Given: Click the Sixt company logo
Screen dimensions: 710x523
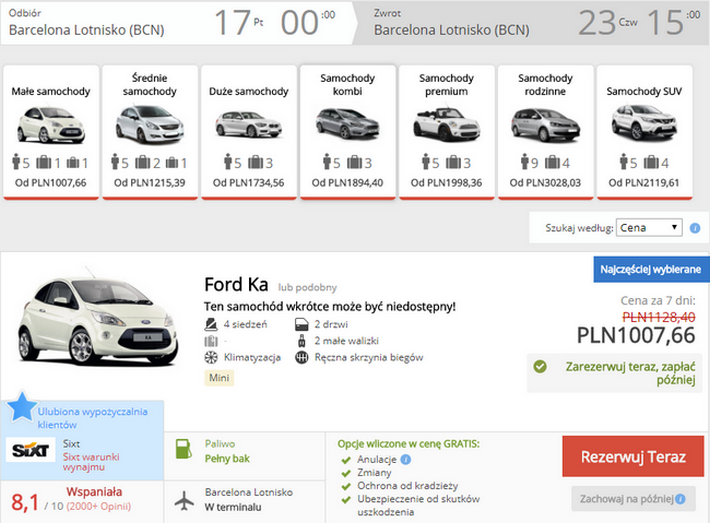Looking at the screenshot, I should click(30, 450).
